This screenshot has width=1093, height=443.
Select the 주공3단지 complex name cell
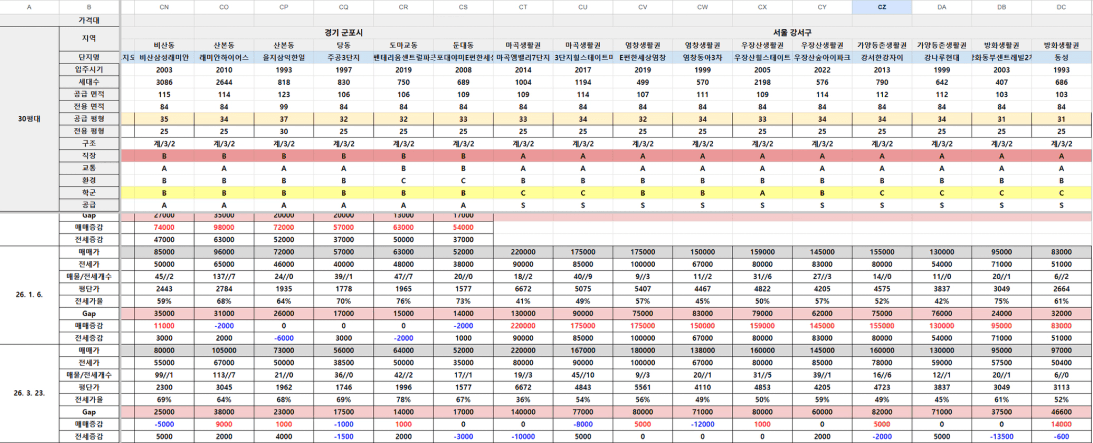(343, 58)
